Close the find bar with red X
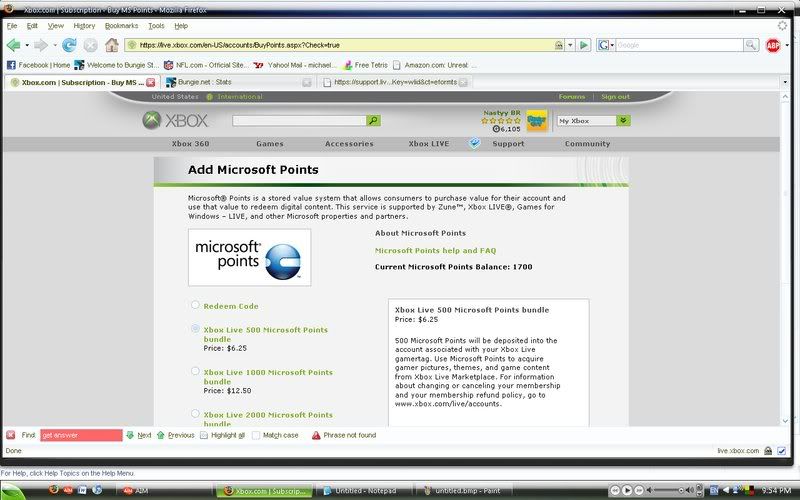 pyautogui.click(x=10, y=435)
